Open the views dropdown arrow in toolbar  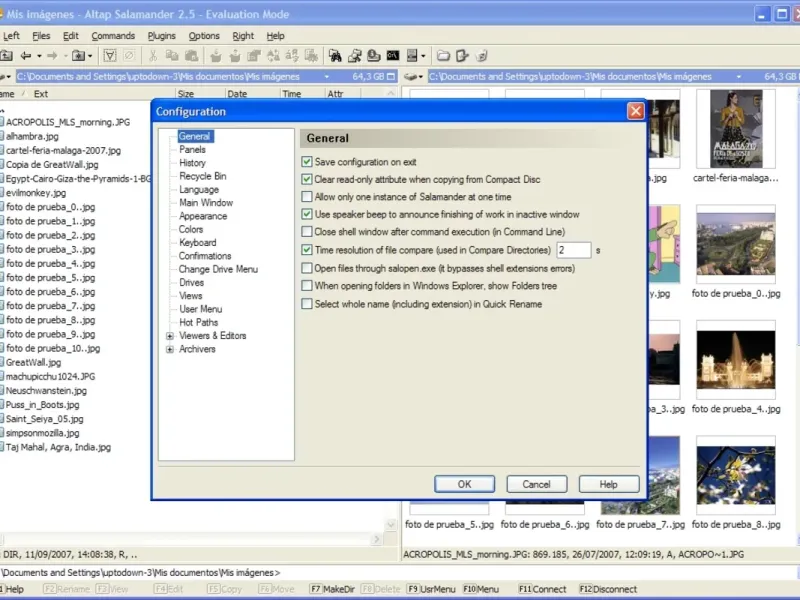[x=424, y=56]
